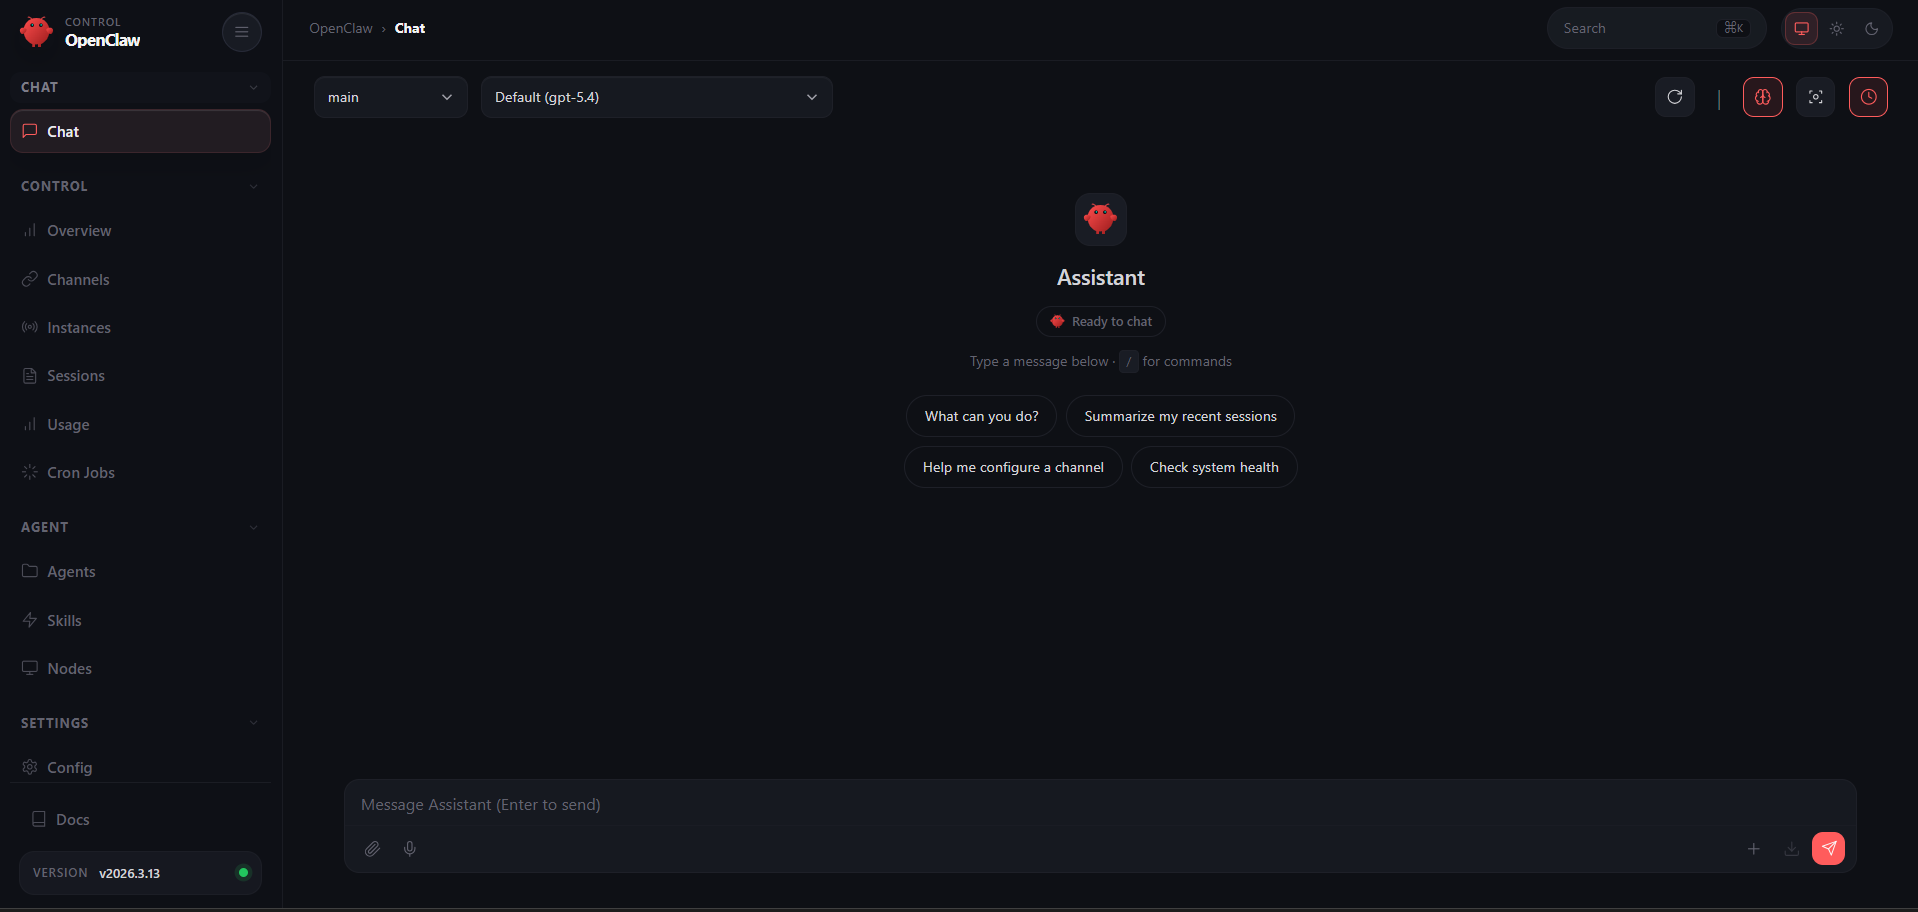Switch to light theme with sun icon
The image size is (1918, 912).
coord(1837,28)
